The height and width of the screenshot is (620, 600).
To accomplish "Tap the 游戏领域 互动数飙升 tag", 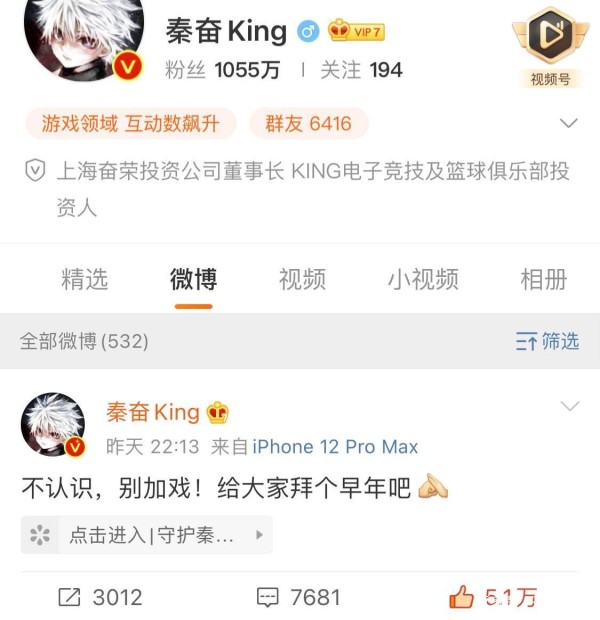I will (x=131, y=123).
